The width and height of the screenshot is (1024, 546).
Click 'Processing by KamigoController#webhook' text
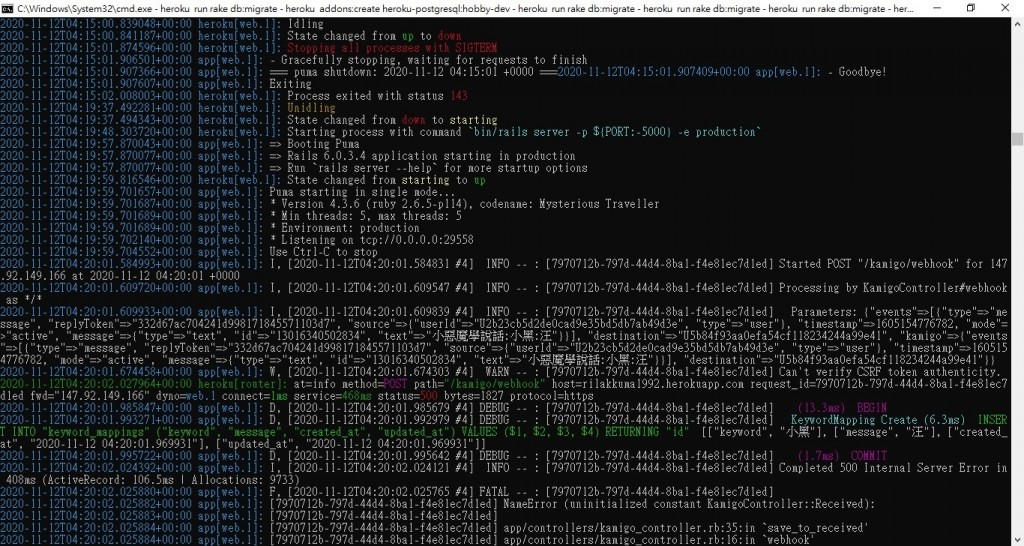click(x=893, y=288)
